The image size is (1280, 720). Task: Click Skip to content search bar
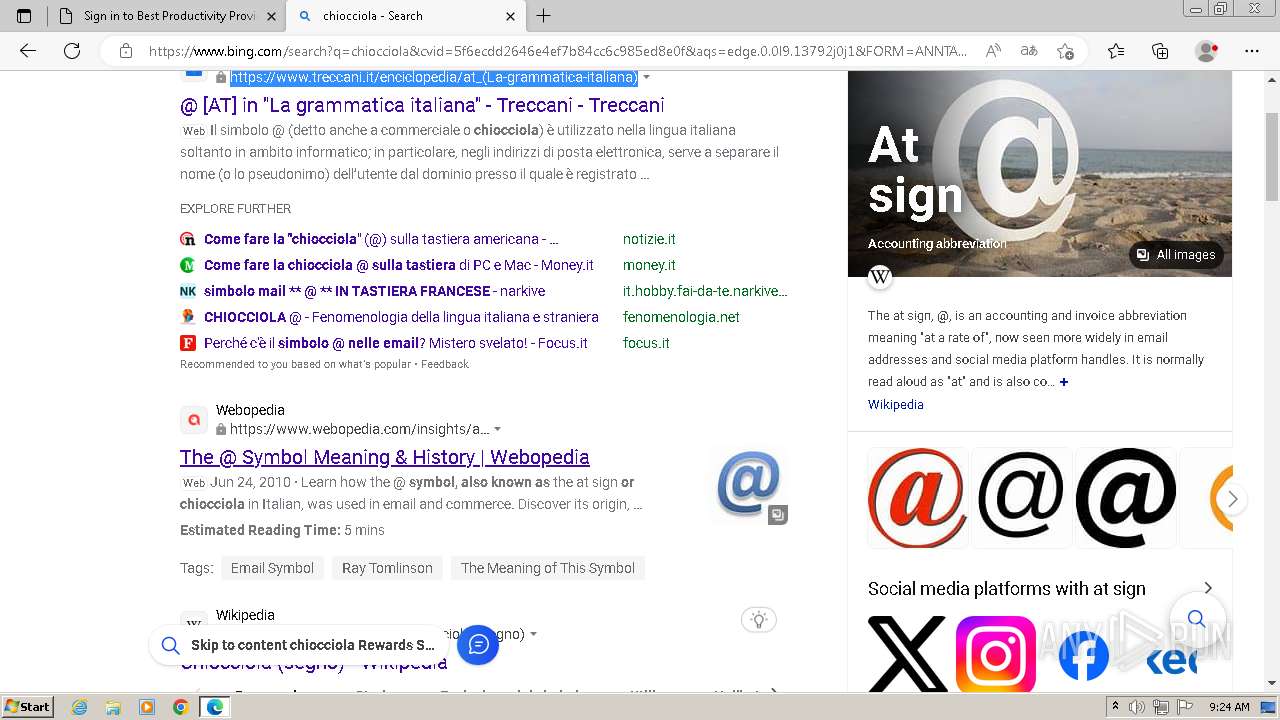click(x=300, y=645)
